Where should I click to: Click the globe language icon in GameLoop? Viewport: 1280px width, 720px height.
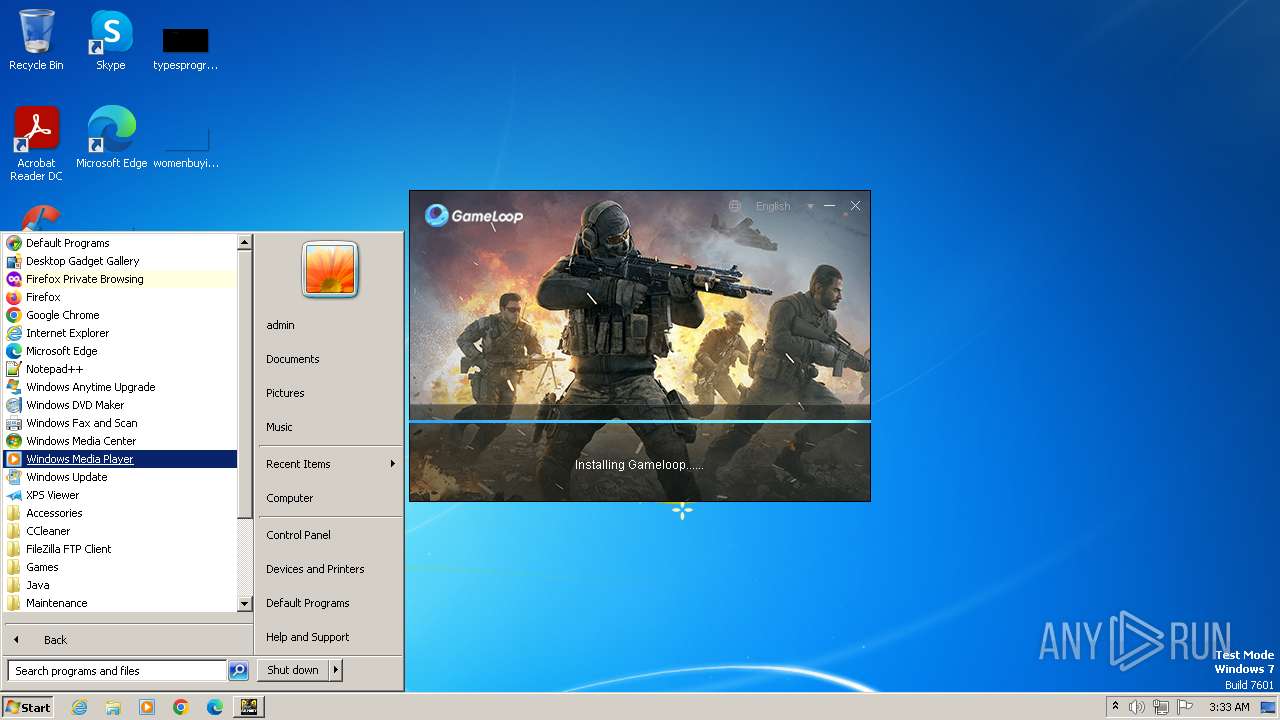click(735, 206)
